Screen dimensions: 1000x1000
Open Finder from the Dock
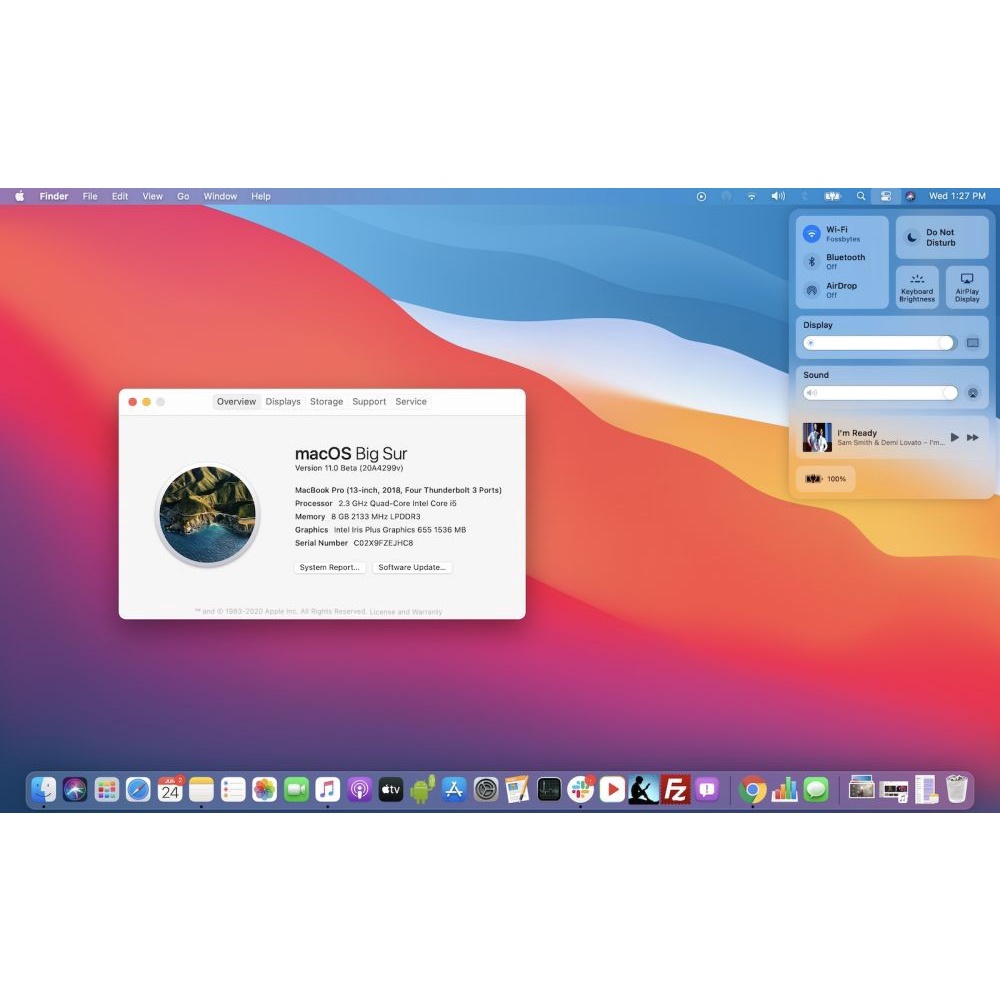click(x=43, y=790)
